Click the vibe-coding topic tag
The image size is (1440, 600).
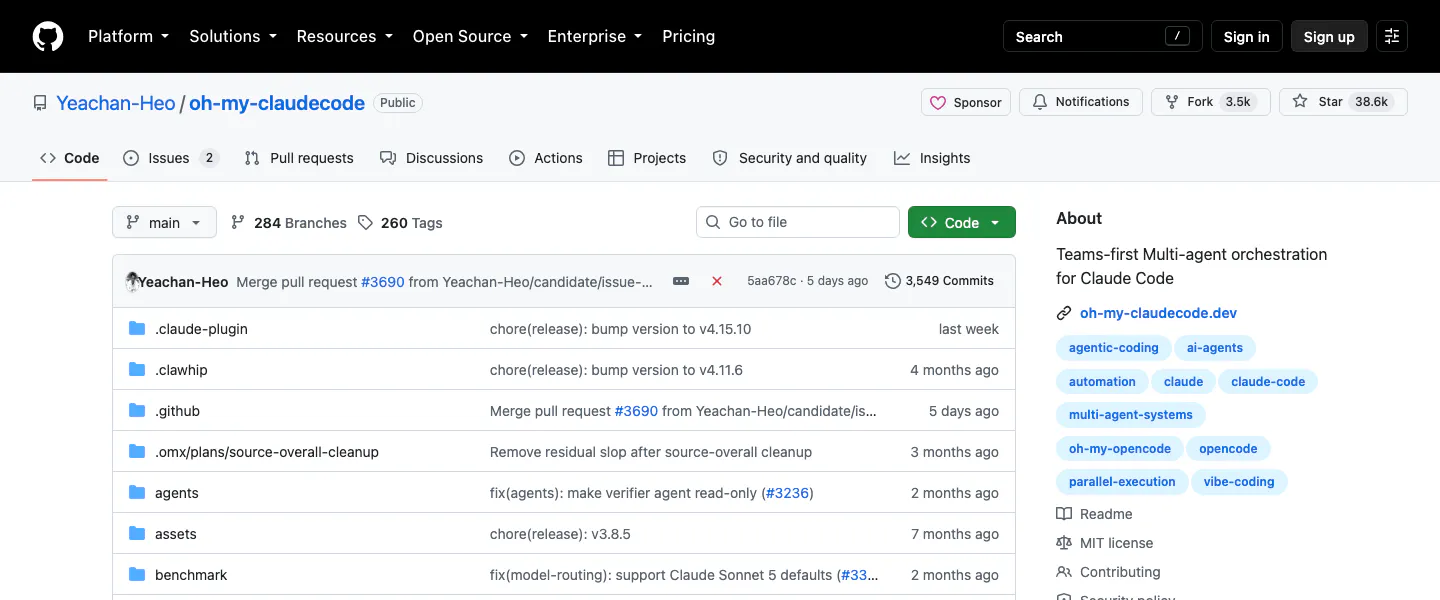[1239, 481]
